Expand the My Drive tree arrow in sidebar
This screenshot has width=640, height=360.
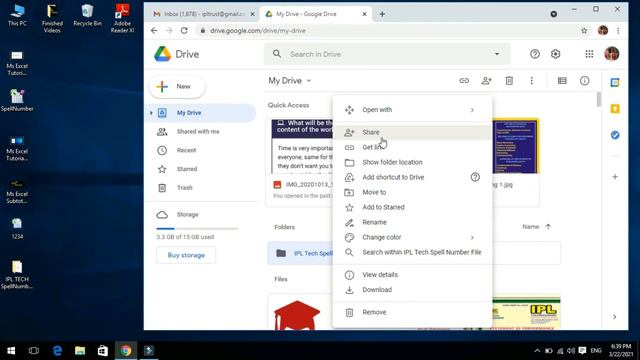click(151, 113)
